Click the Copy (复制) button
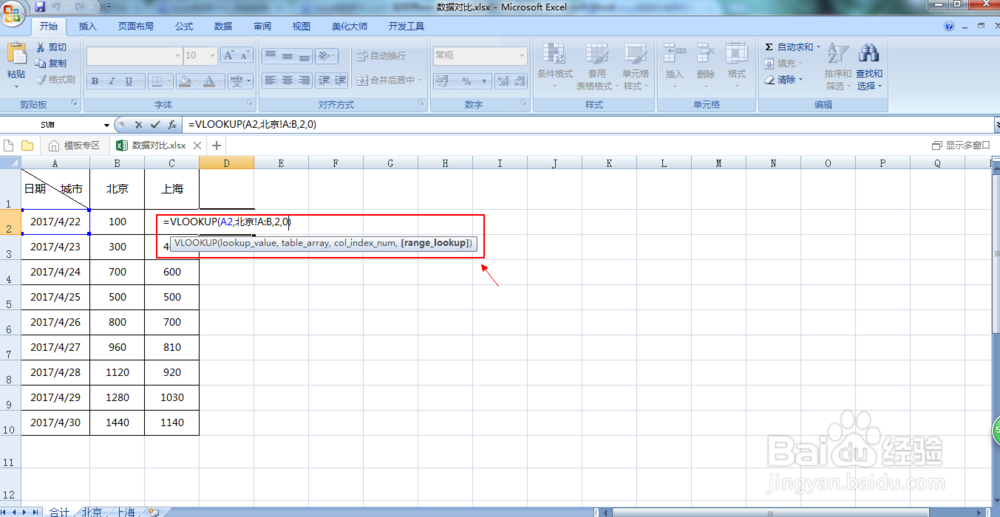1000x517 pixels. (x=51, y=63)
